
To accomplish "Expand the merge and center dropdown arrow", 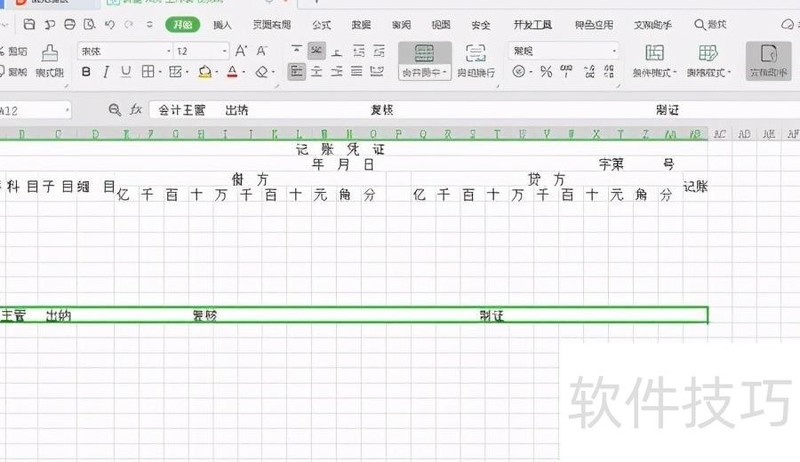I will pyautogui.click(x=445, y=72).
